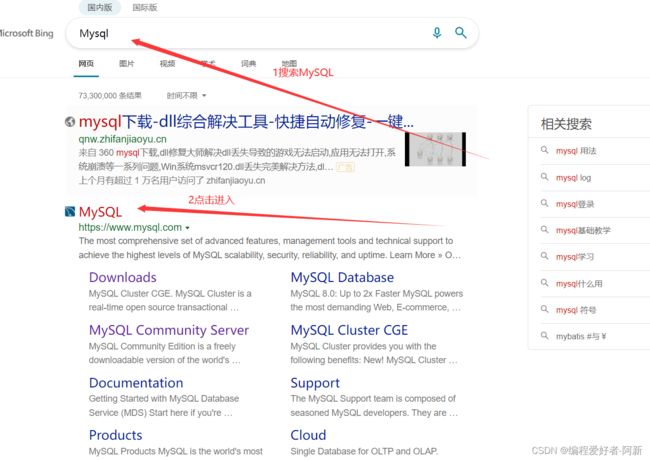
Task: Switch to the 图片 tab
Action: (127, 63)
